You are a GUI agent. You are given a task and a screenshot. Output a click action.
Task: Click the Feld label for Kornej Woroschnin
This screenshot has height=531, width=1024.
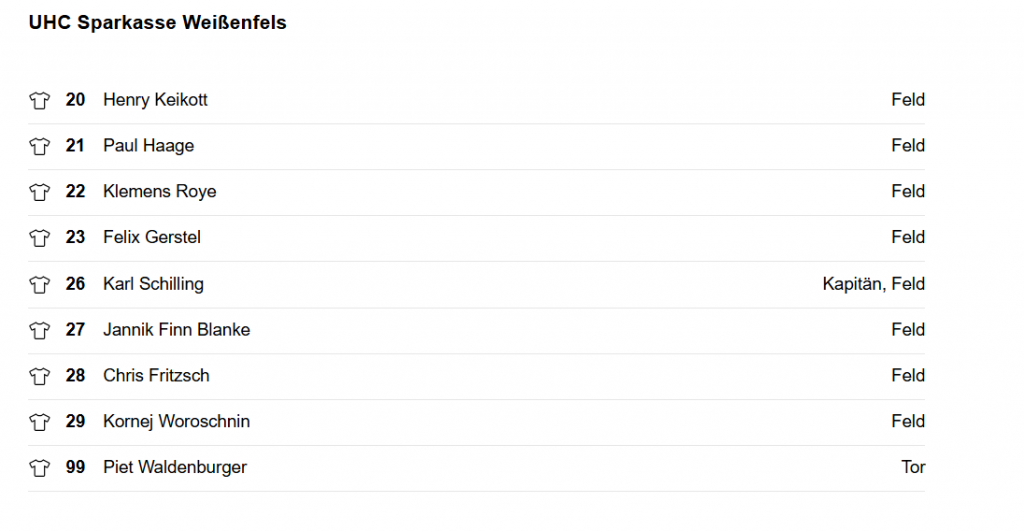coord(908,421)
